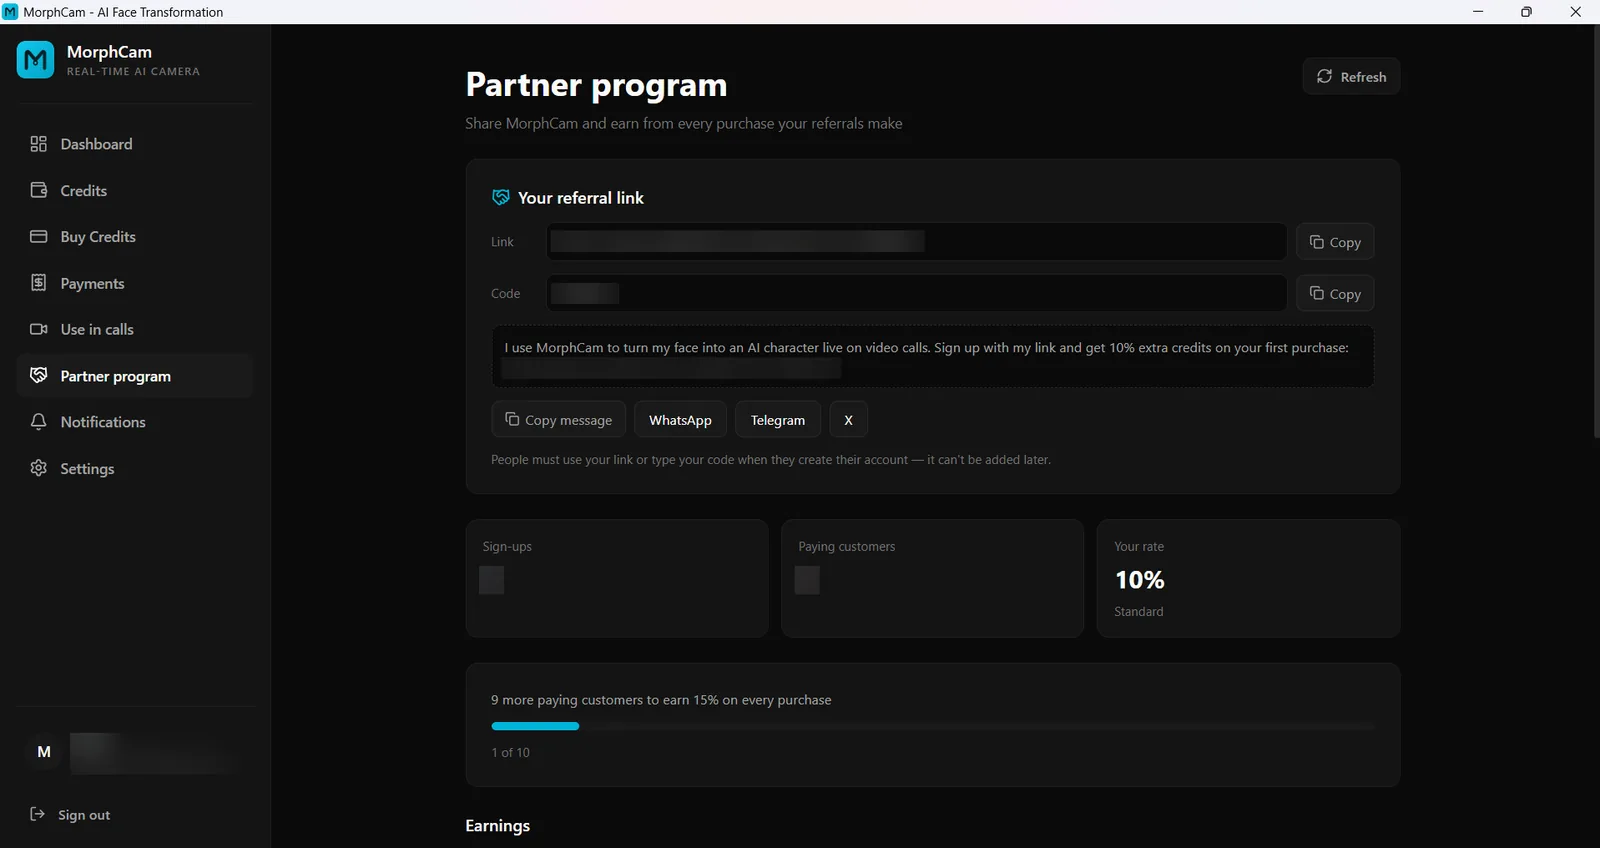
Task: Share referral via WhatsApp
Action: 680,420
